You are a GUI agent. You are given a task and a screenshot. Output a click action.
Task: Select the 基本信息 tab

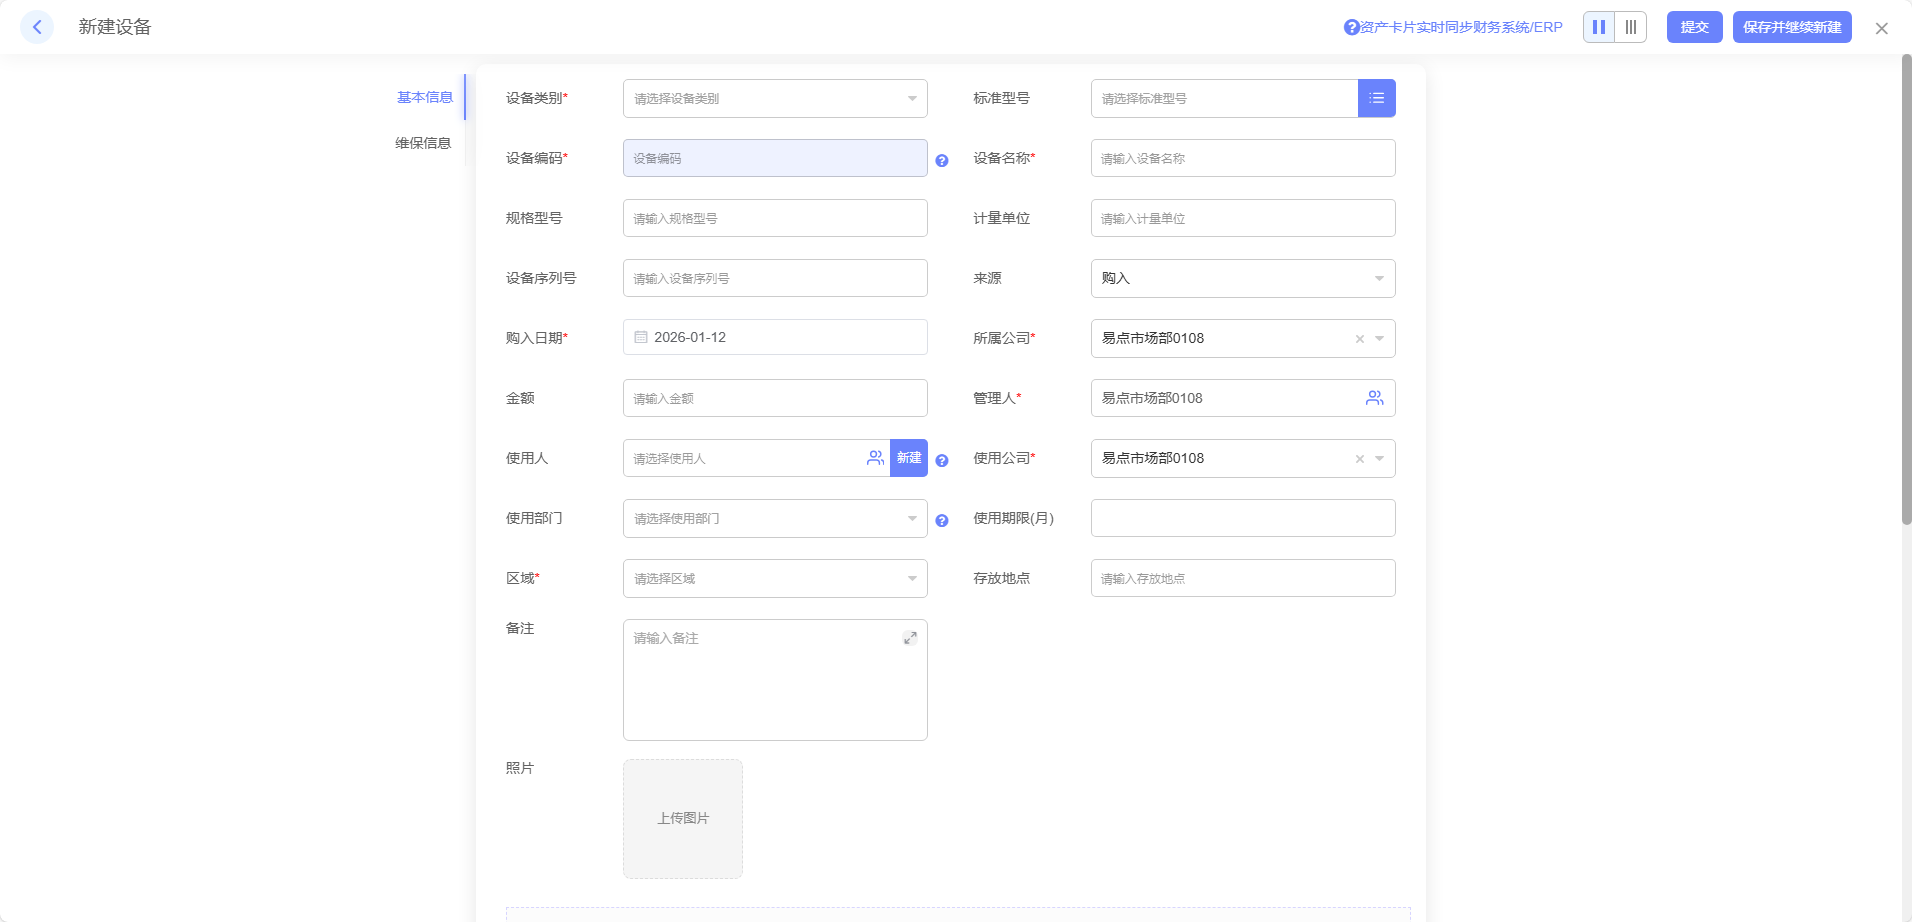425,97
